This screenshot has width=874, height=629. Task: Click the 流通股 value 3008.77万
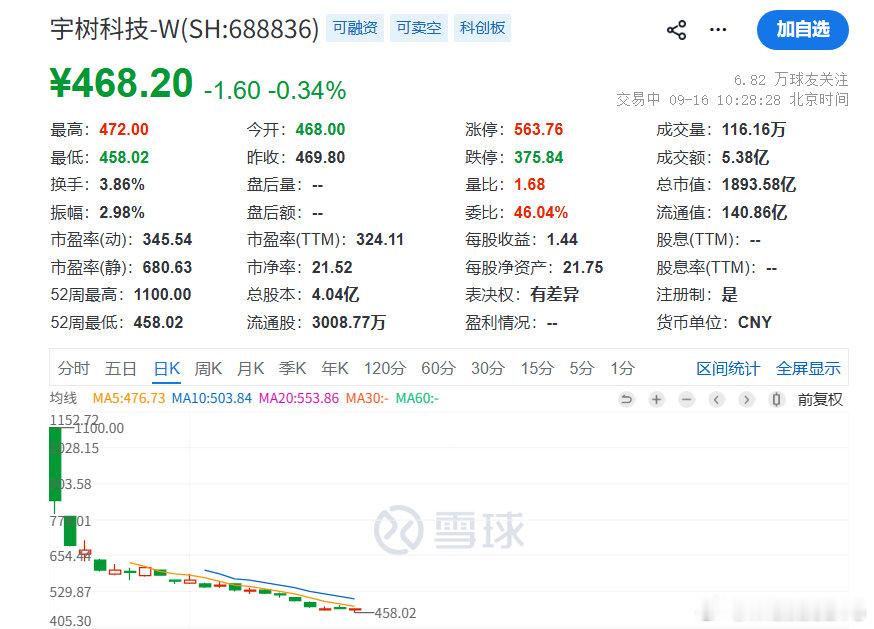[349, 322]
